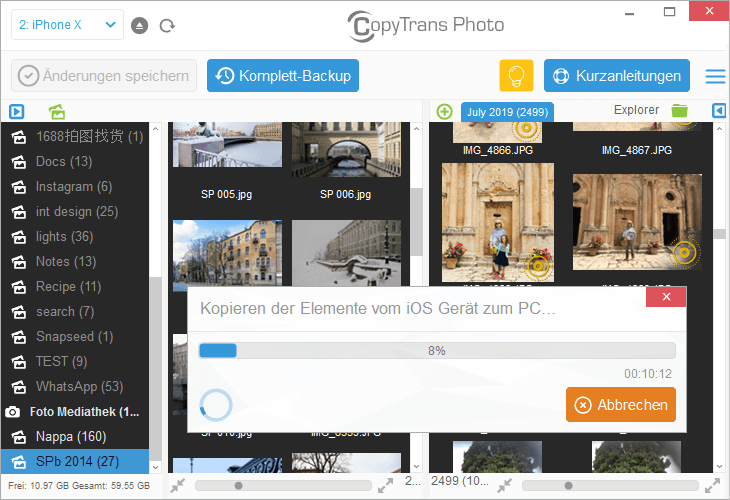Open Explorer green folder icon
The image size is (730, 500).
[x=679, y=110]
